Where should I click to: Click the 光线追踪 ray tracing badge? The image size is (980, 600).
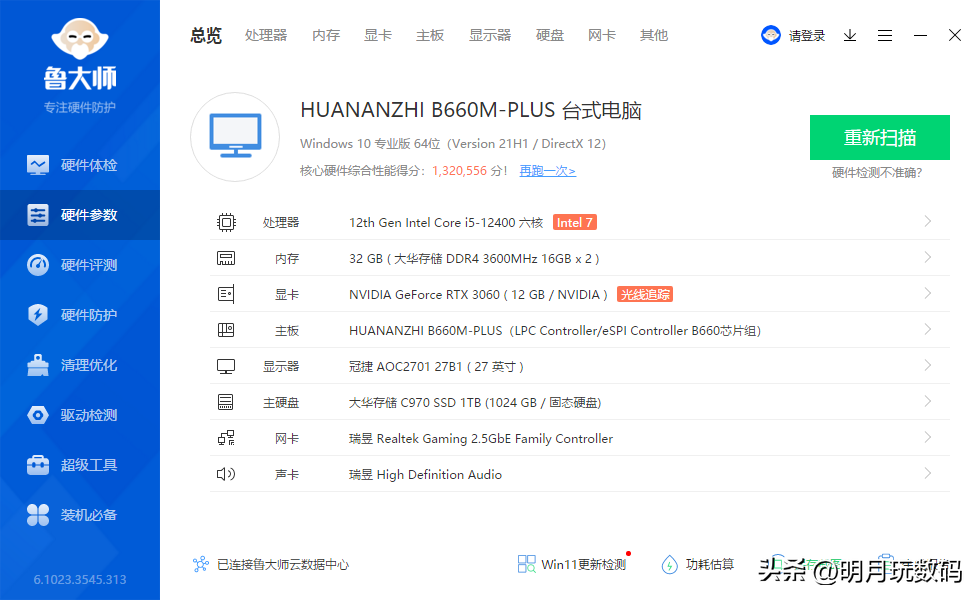645,294
